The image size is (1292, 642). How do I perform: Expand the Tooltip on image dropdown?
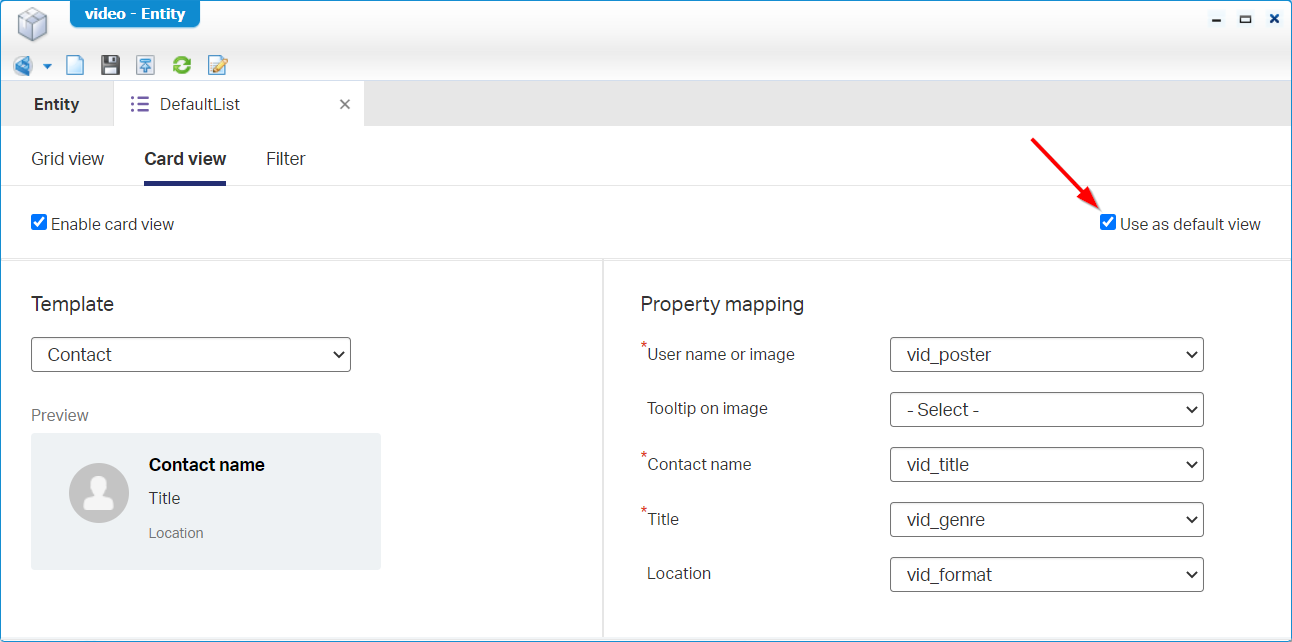click(x=1046, y=410)
